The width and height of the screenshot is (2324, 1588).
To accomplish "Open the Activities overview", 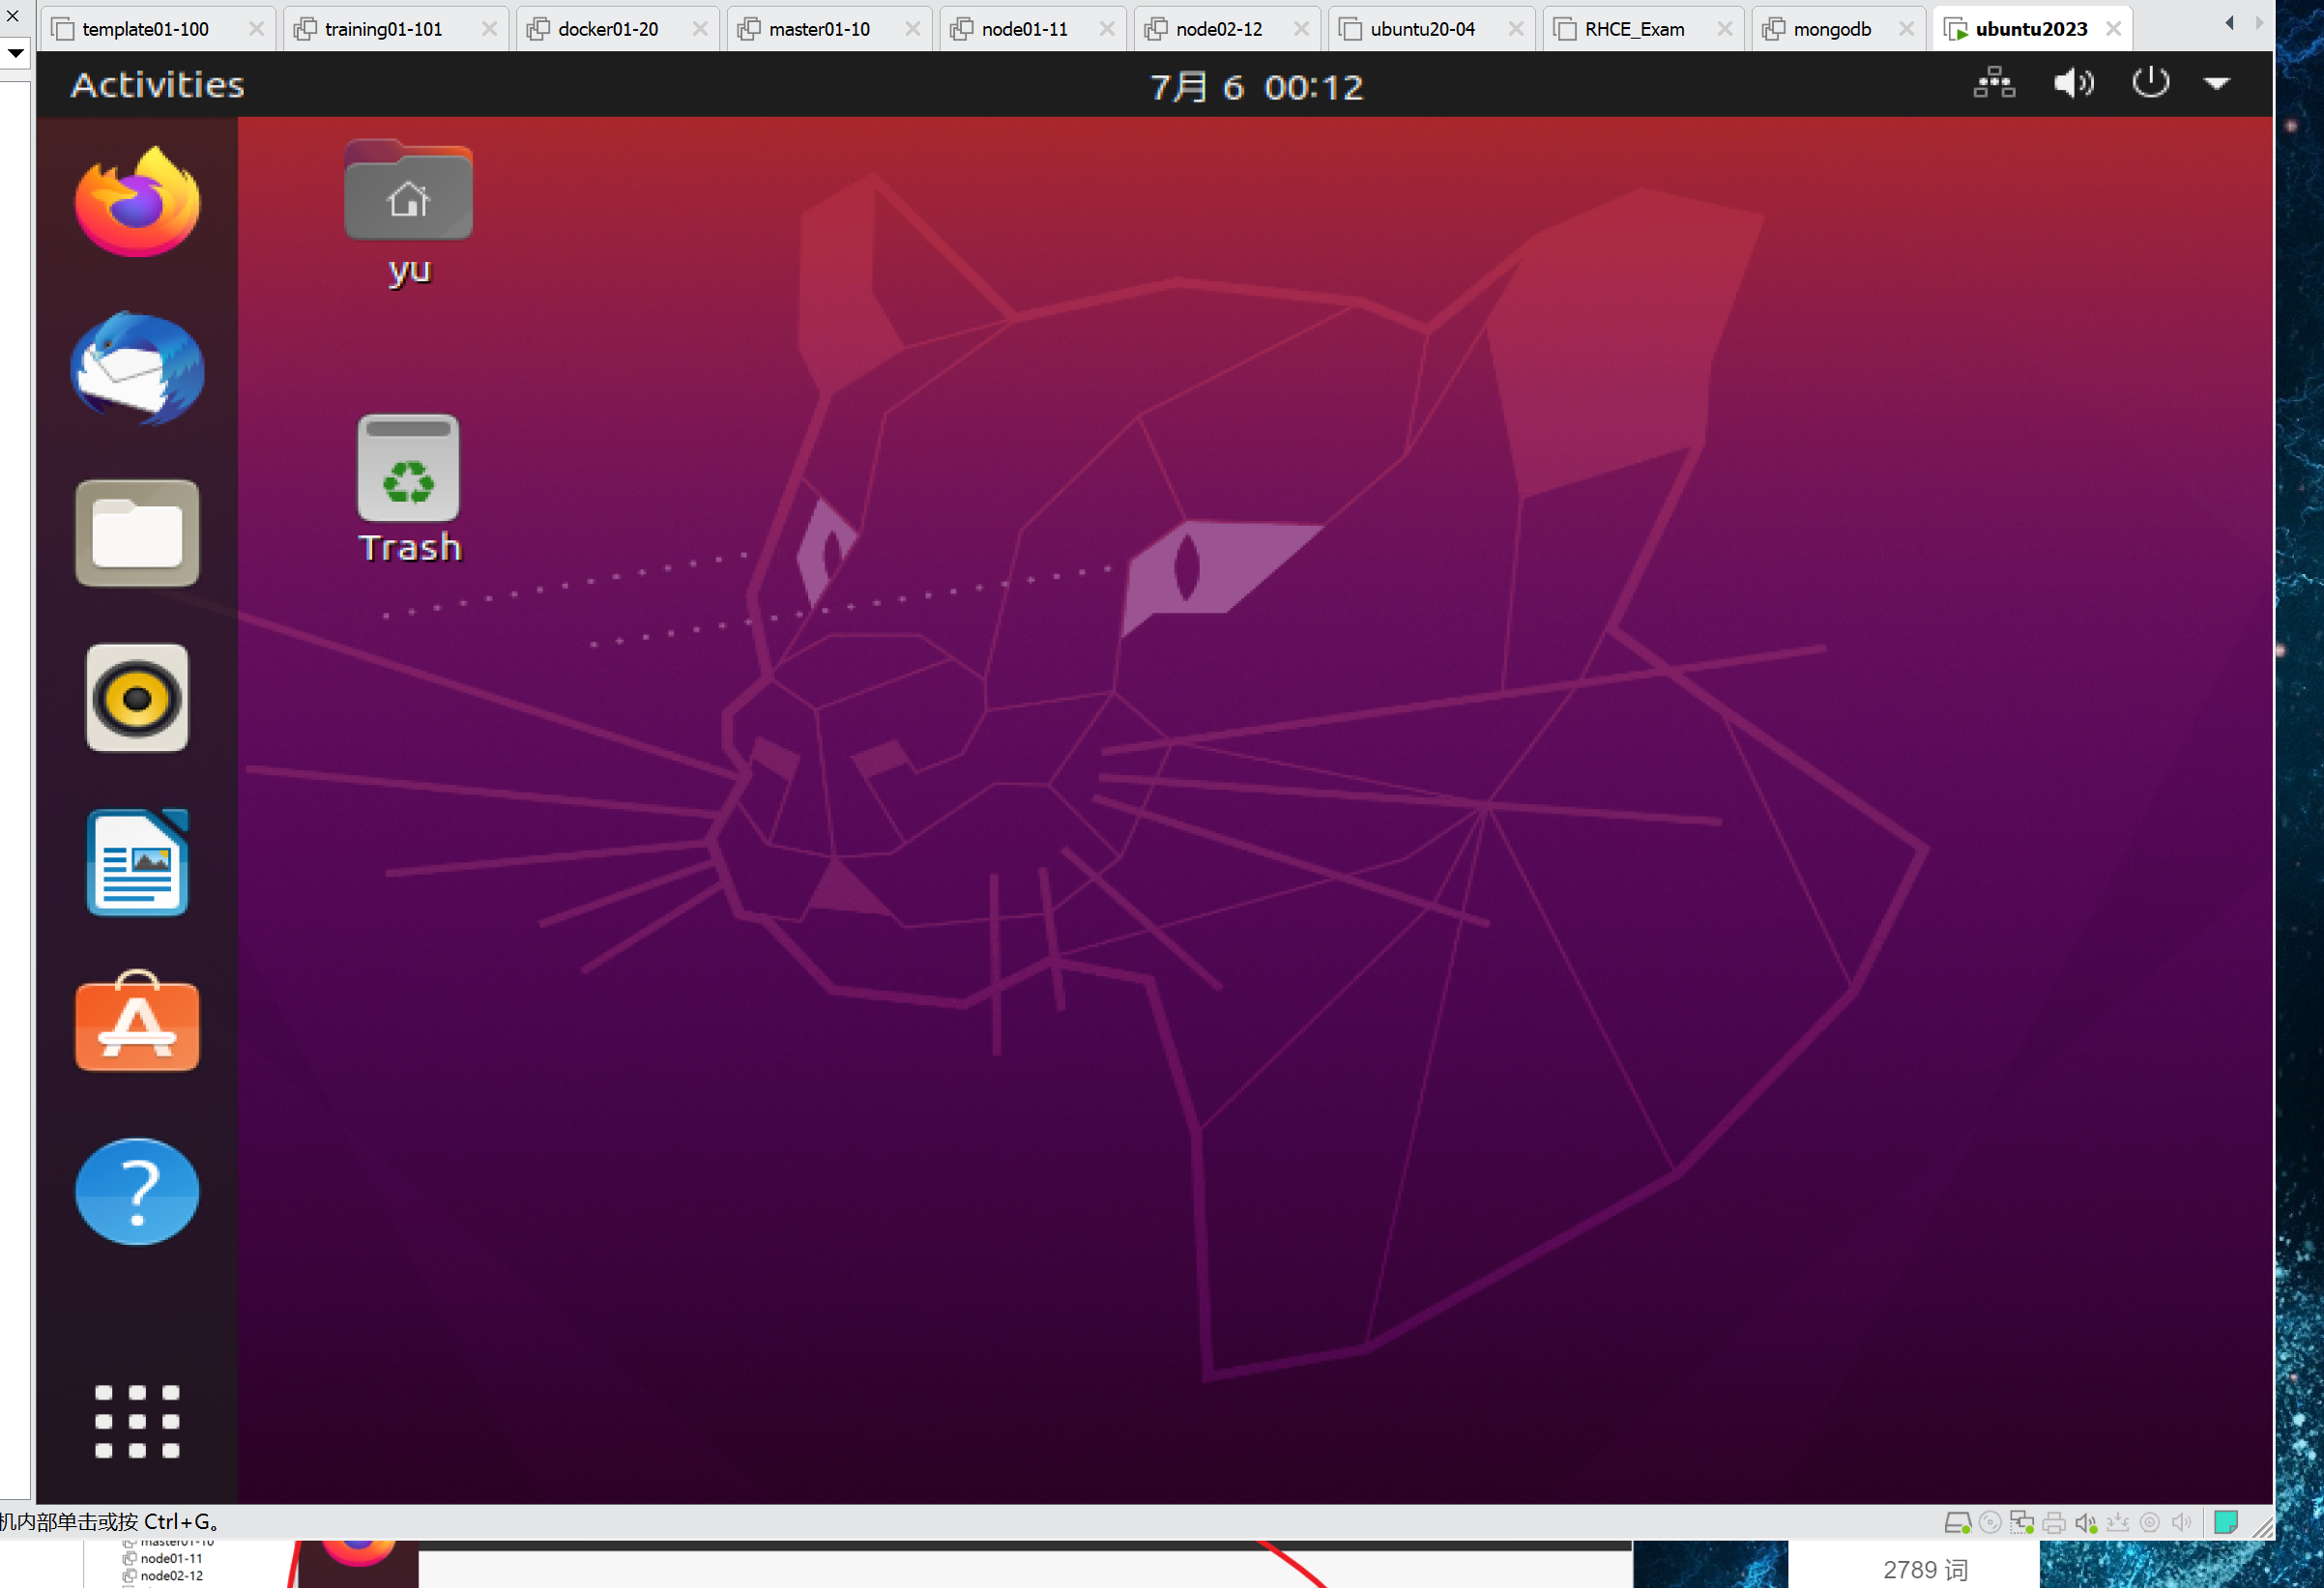I will coord(158,85).
